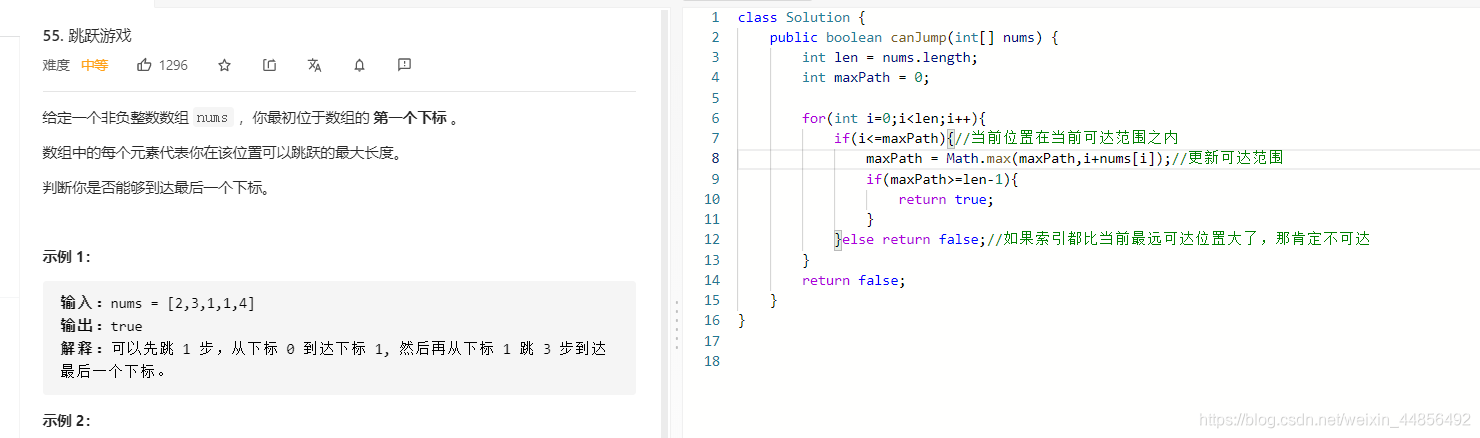Click the problem title 55. 跳跃游戏

(x=87, y=35)
